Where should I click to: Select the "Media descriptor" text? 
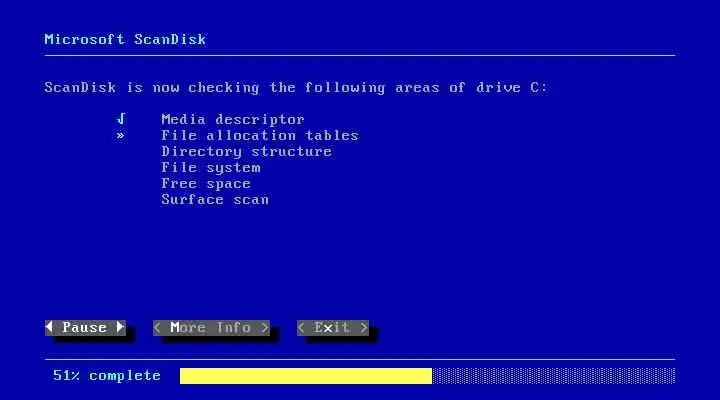click(233, 119)
